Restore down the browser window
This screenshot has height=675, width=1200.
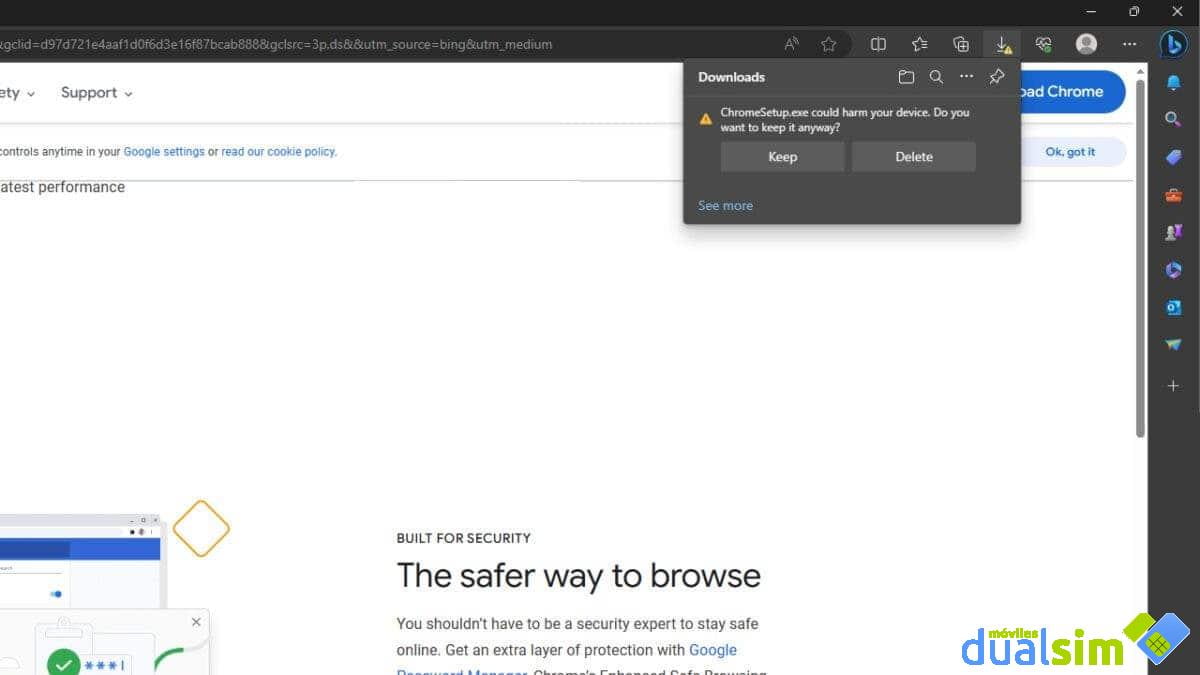tap(1133, 11)
